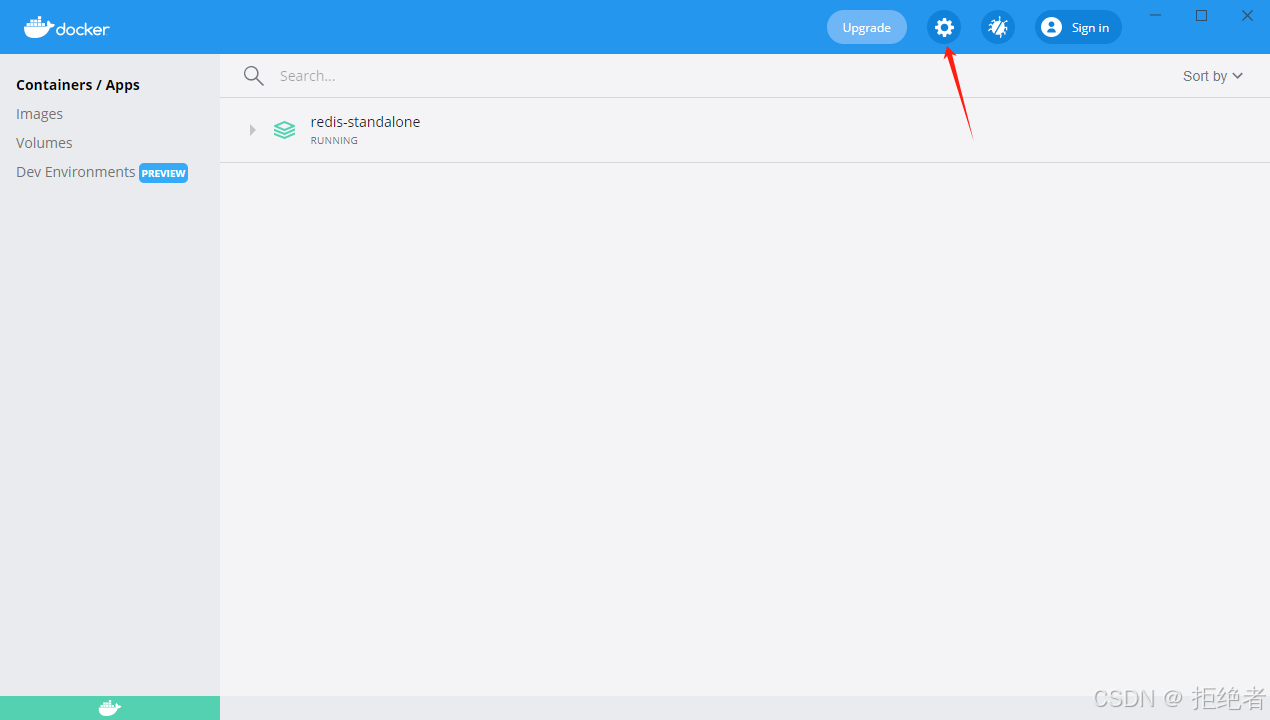
Task: Click the whale icon in bottom status bar
Action: point(110,708)
